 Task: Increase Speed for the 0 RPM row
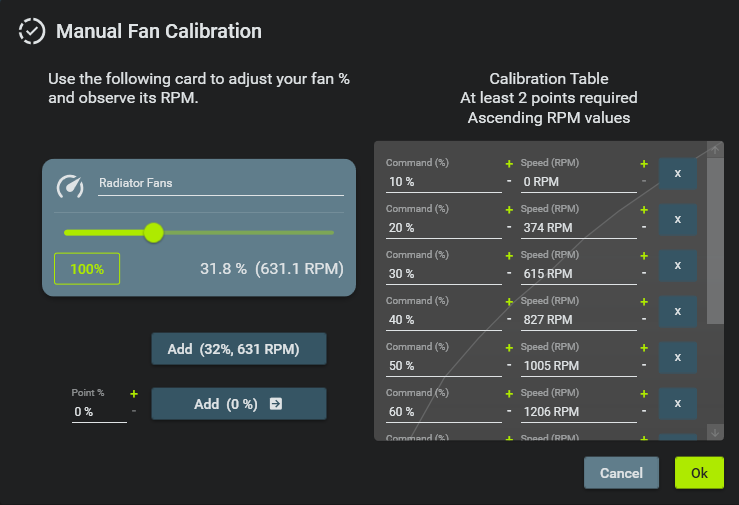644,164
